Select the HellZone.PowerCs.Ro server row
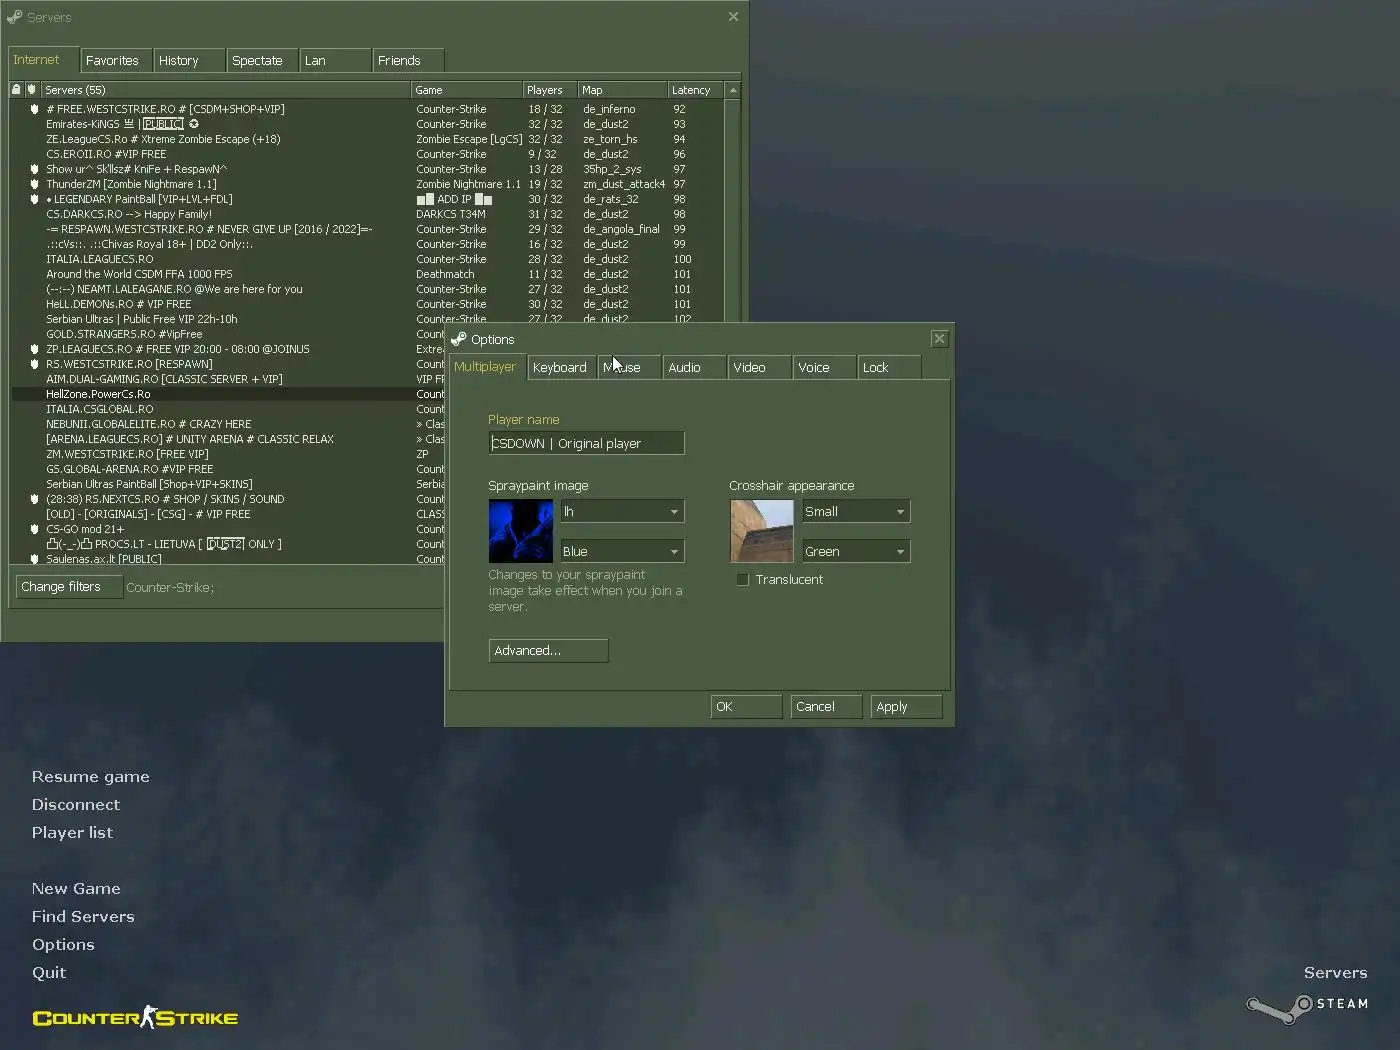 228,394
